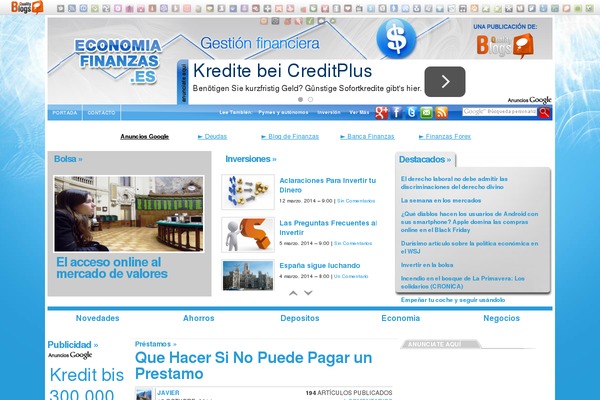The height and width of the screenshot is (400, 600).
Task: Open El acceso online al mercado de valores
Action: coord(112,268)
